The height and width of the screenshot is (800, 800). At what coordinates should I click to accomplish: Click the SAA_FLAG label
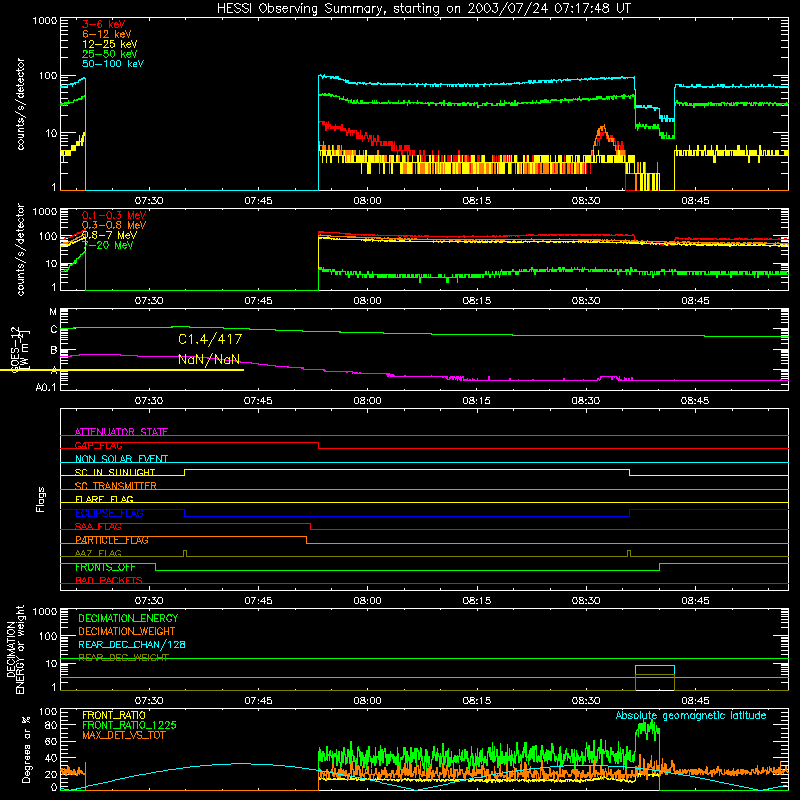pyautogui.click(x=98, y=527)
